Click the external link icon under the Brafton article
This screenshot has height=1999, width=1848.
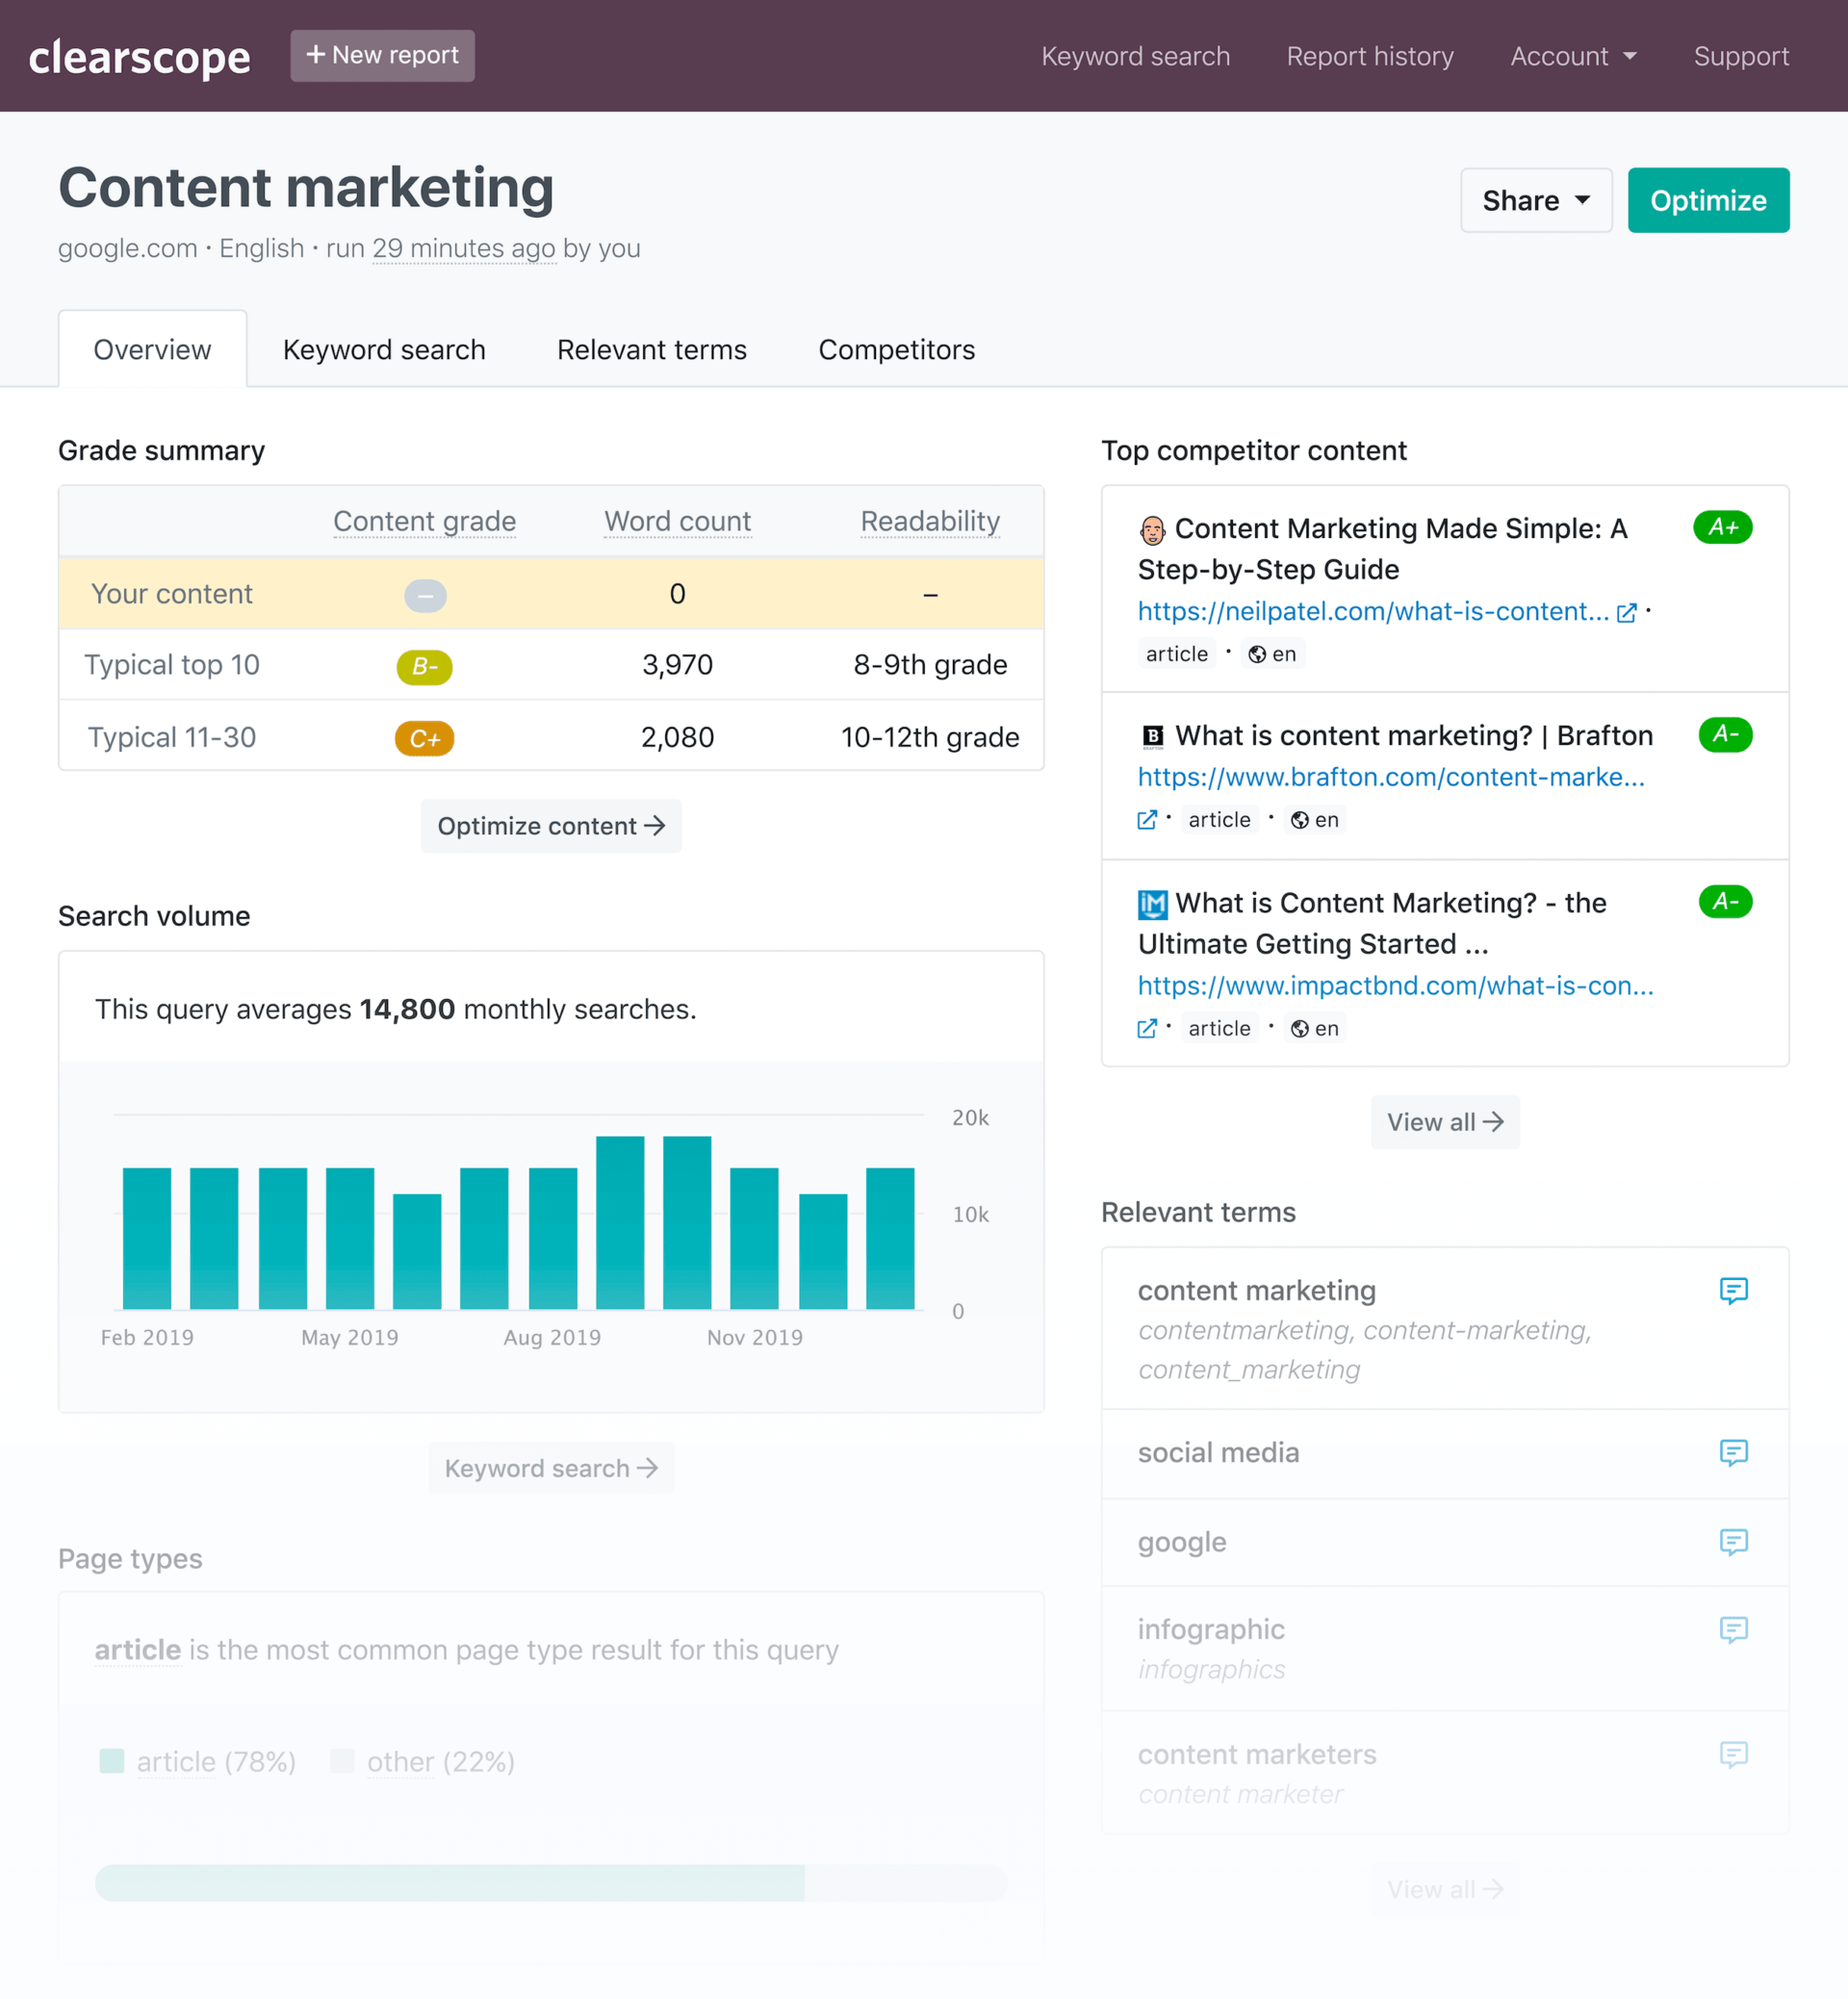tap(1146, 819)
